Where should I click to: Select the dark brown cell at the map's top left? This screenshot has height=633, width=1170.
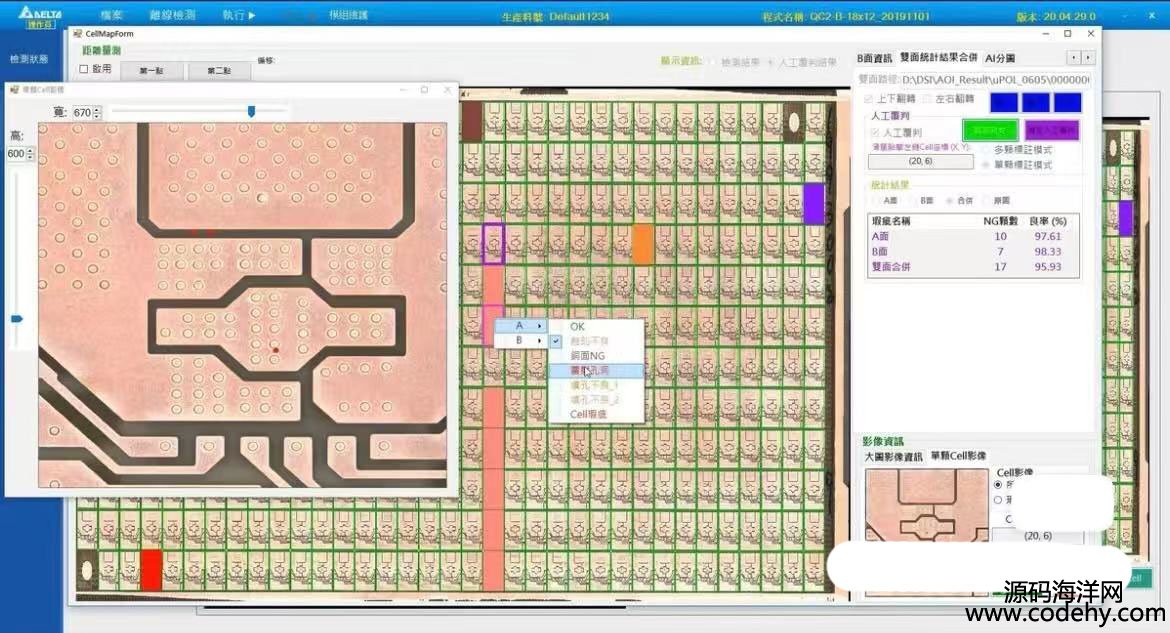472,122
